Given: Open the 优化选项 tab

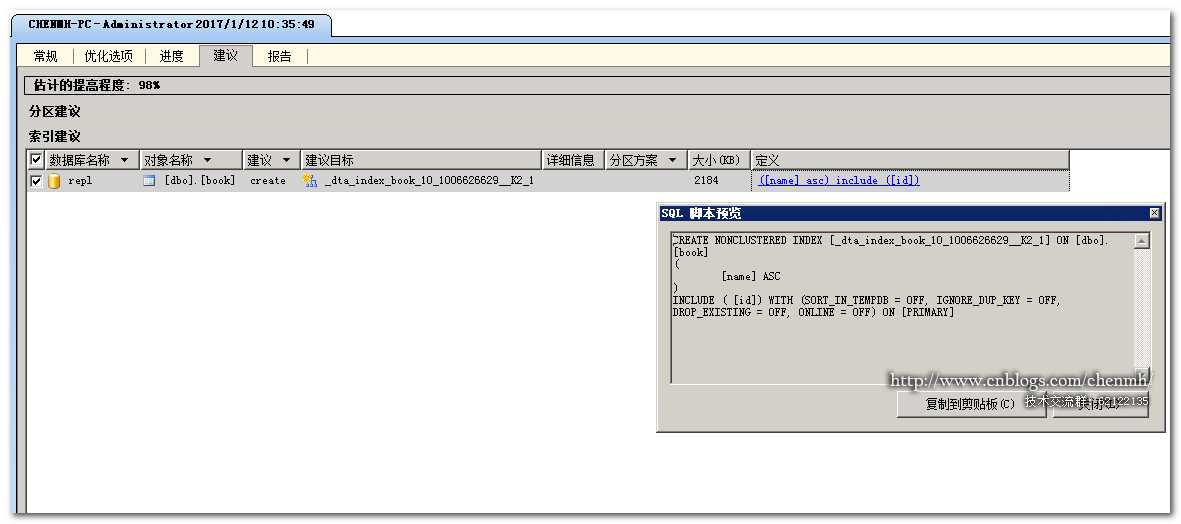Looking at the screenshot, I should 108,56.
